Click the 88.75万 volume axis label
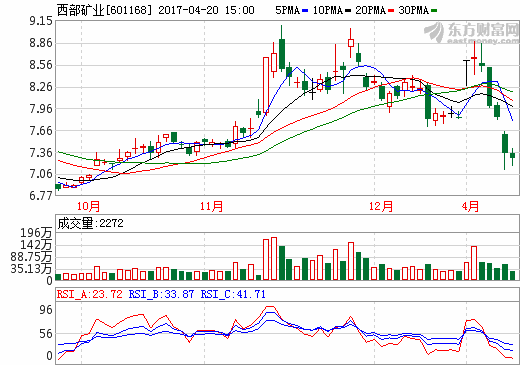The image size is (520, 365). point(31,257)
